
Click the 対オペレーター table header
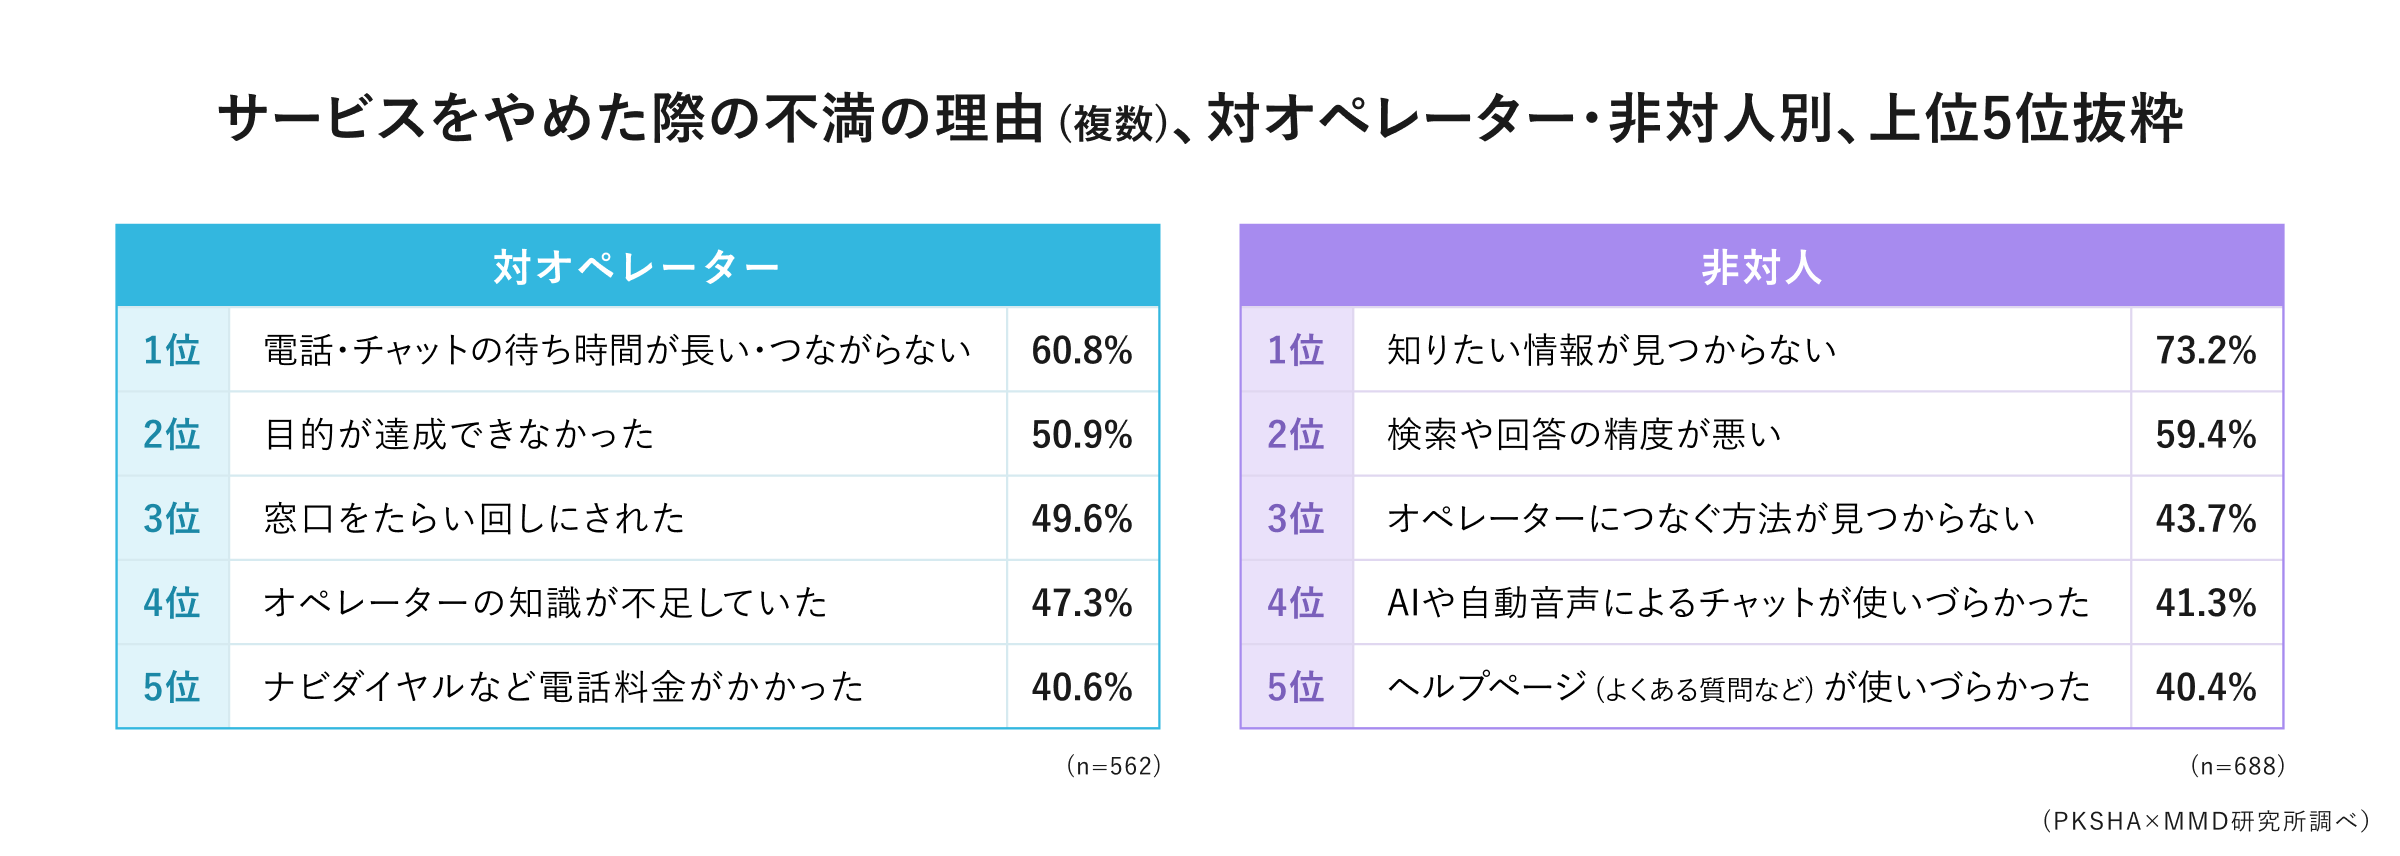pyautogui.click(x=637, y=266)
